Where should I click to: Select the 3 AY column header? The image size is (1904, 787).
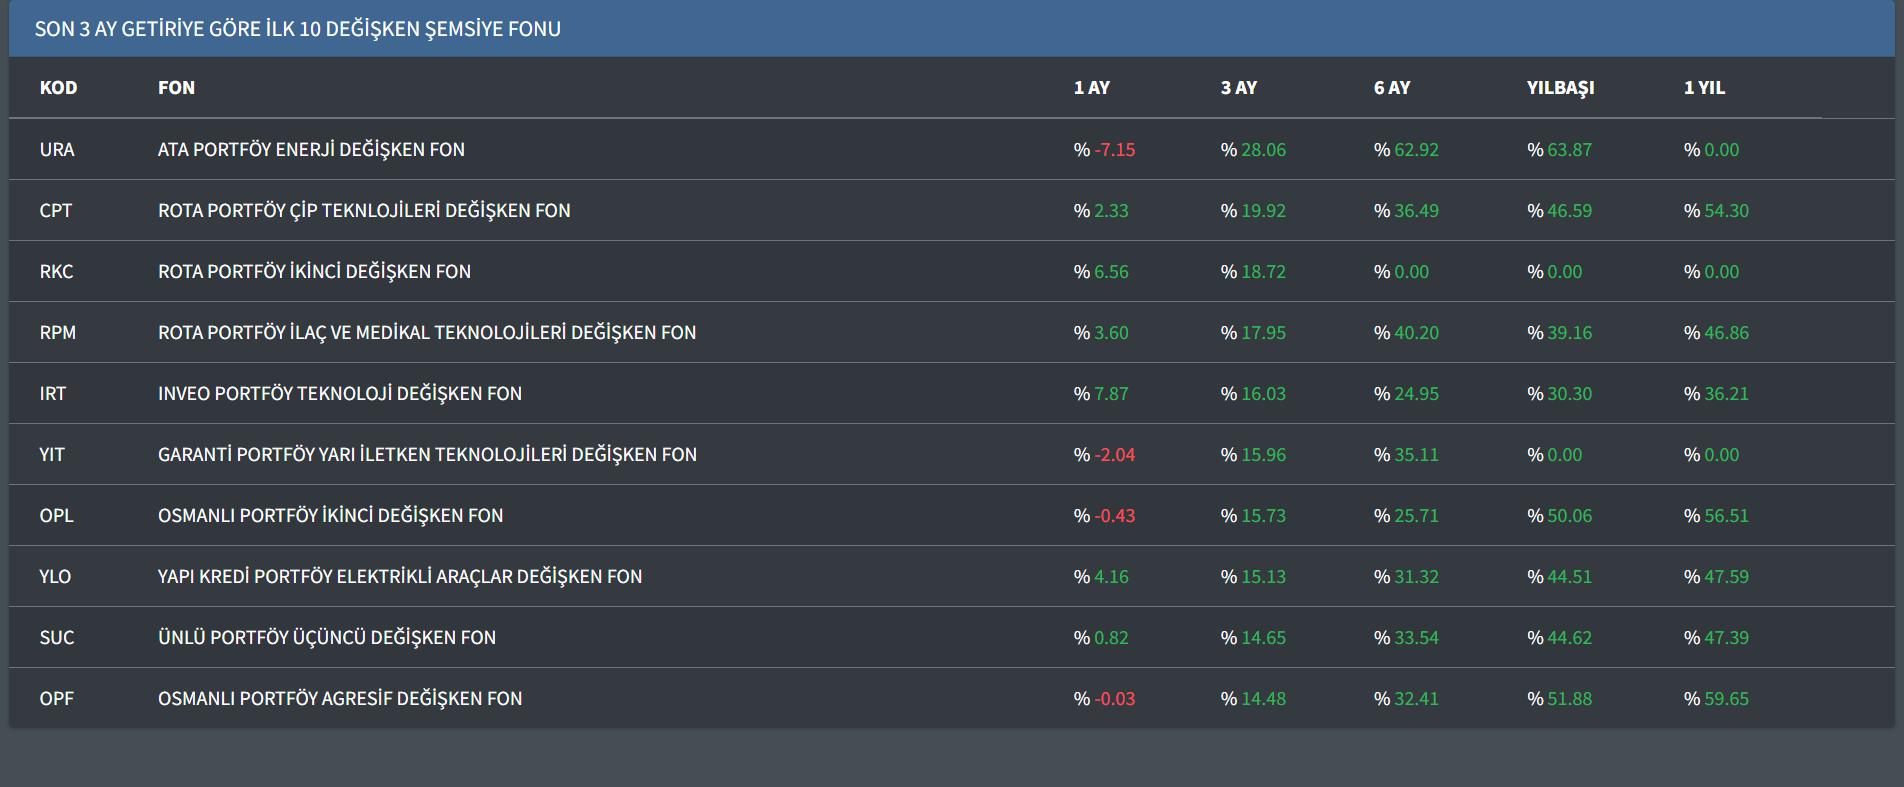click(1238, 88)
